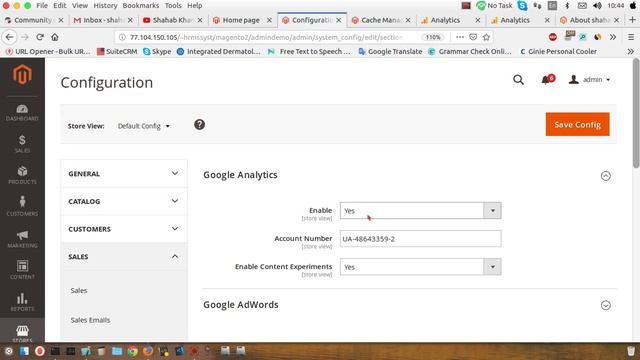Open the Reports sidebar menu
The image size is (640, 360).
[22, 302]
